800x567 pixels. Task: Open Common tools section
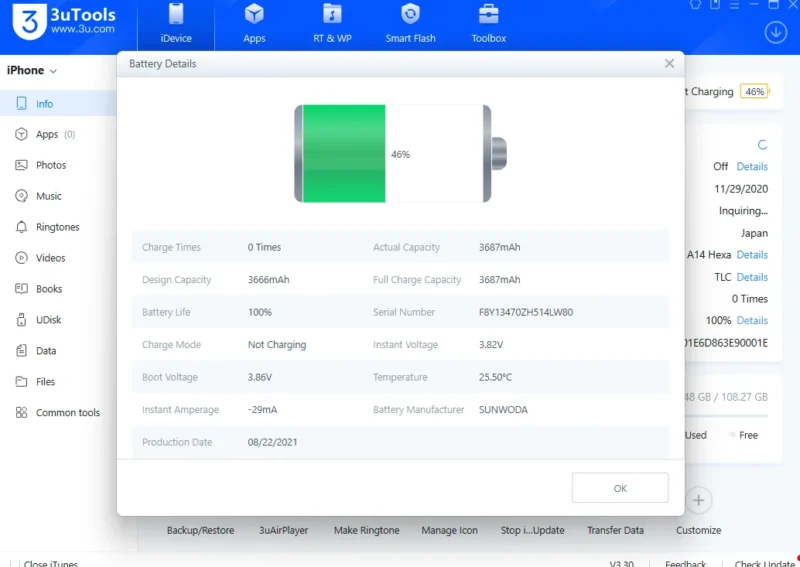[68, 412]
